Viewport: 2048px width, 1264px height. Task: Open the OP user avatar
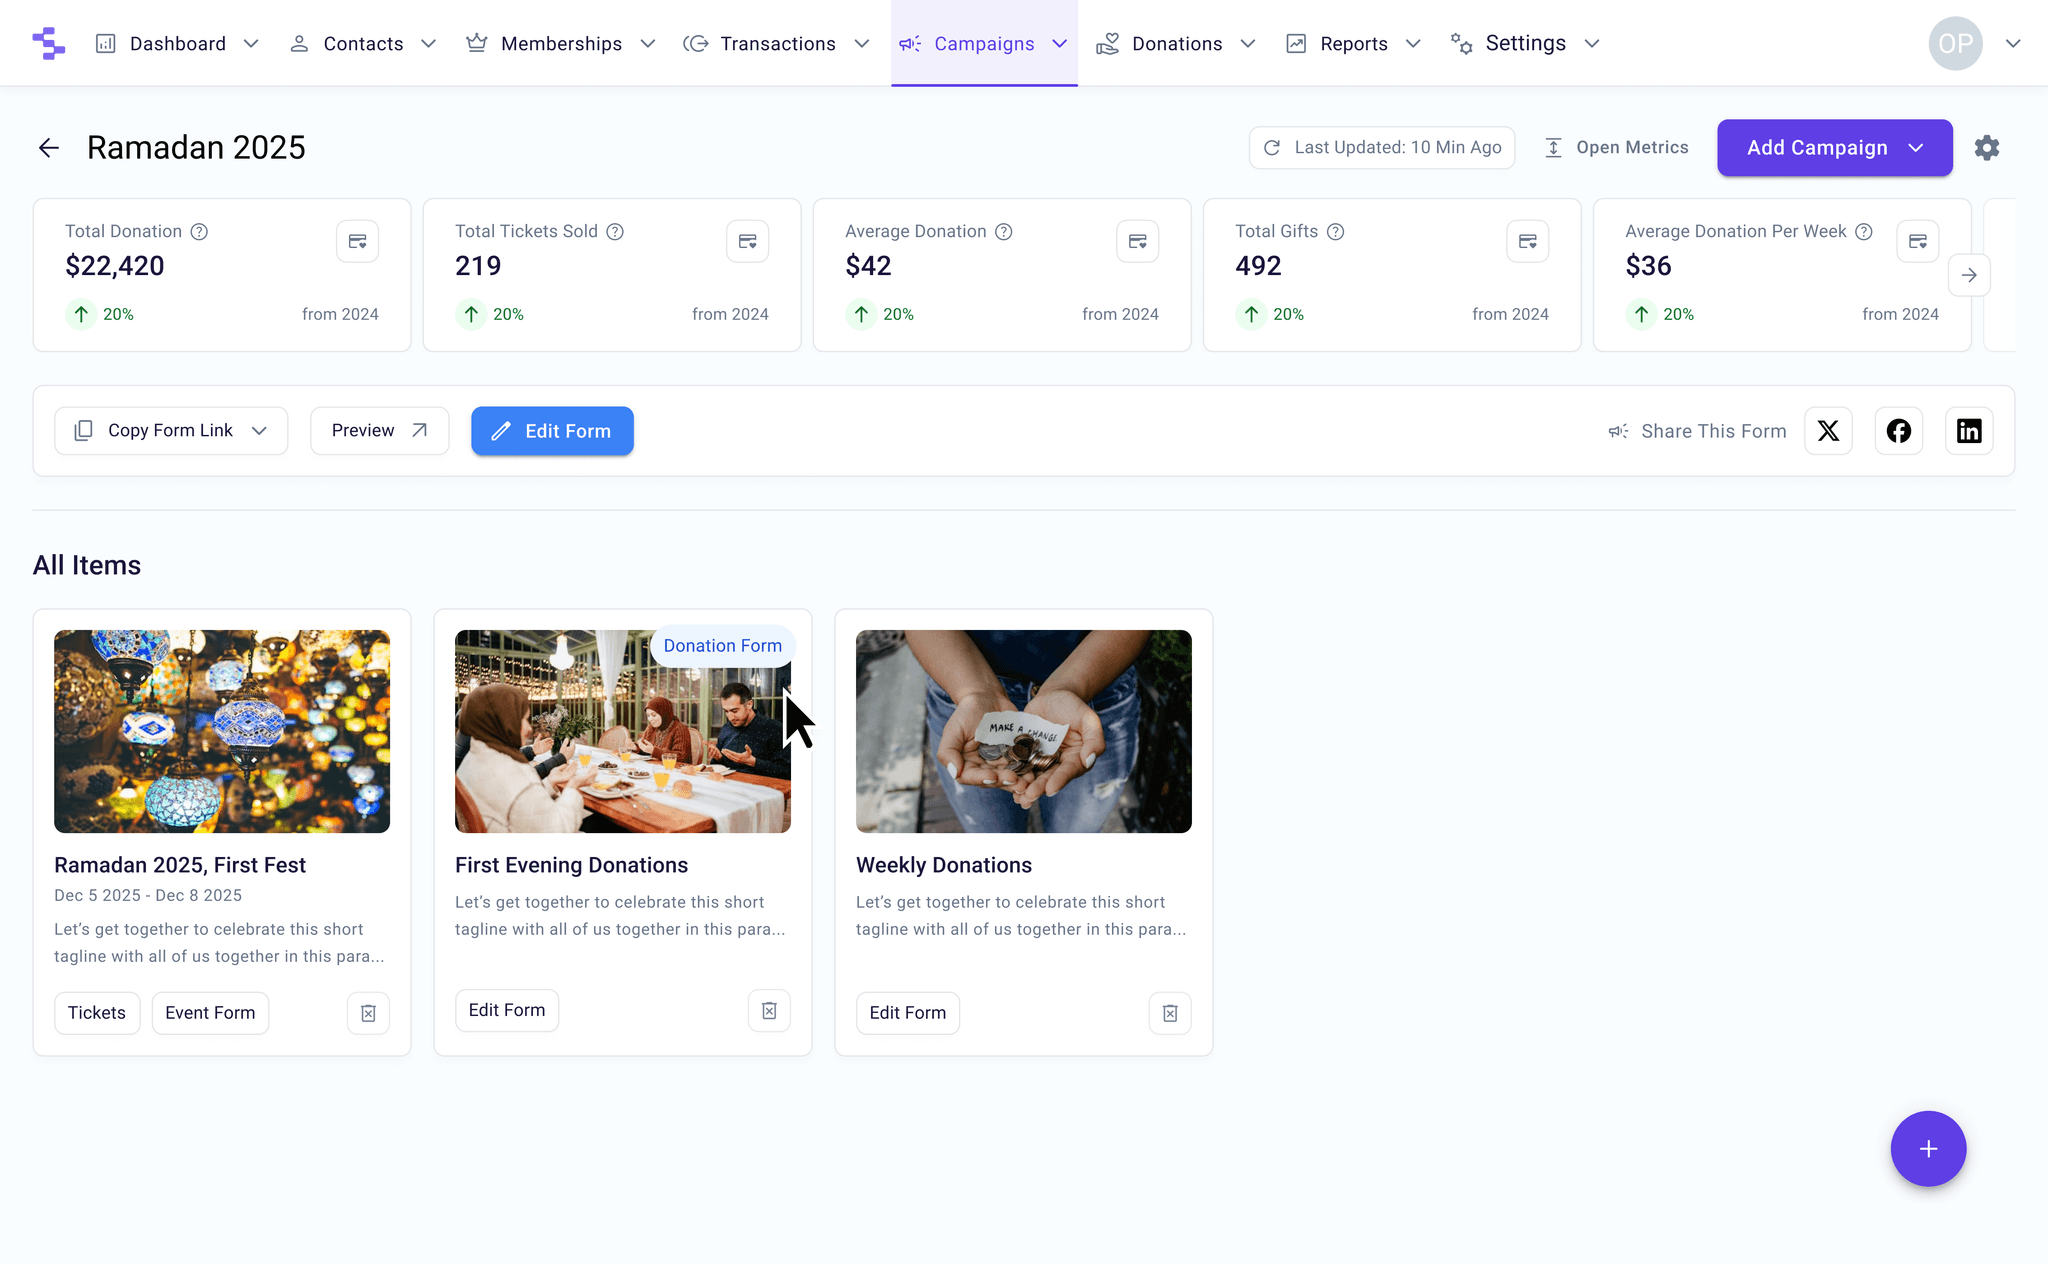(x=1955, y=43)
